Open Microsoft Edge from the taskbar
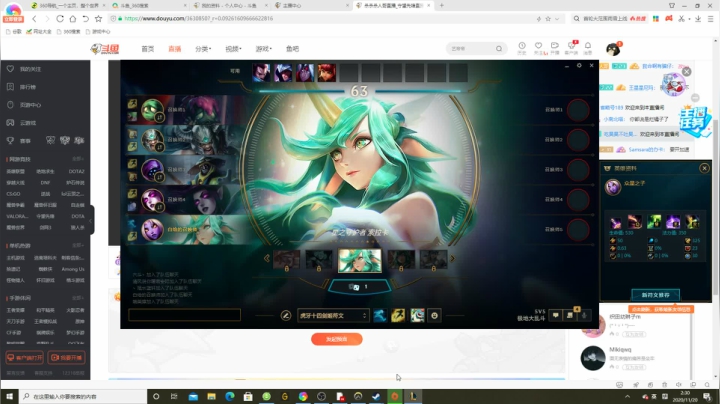This screenshot has height=404, width=720. 230,396
